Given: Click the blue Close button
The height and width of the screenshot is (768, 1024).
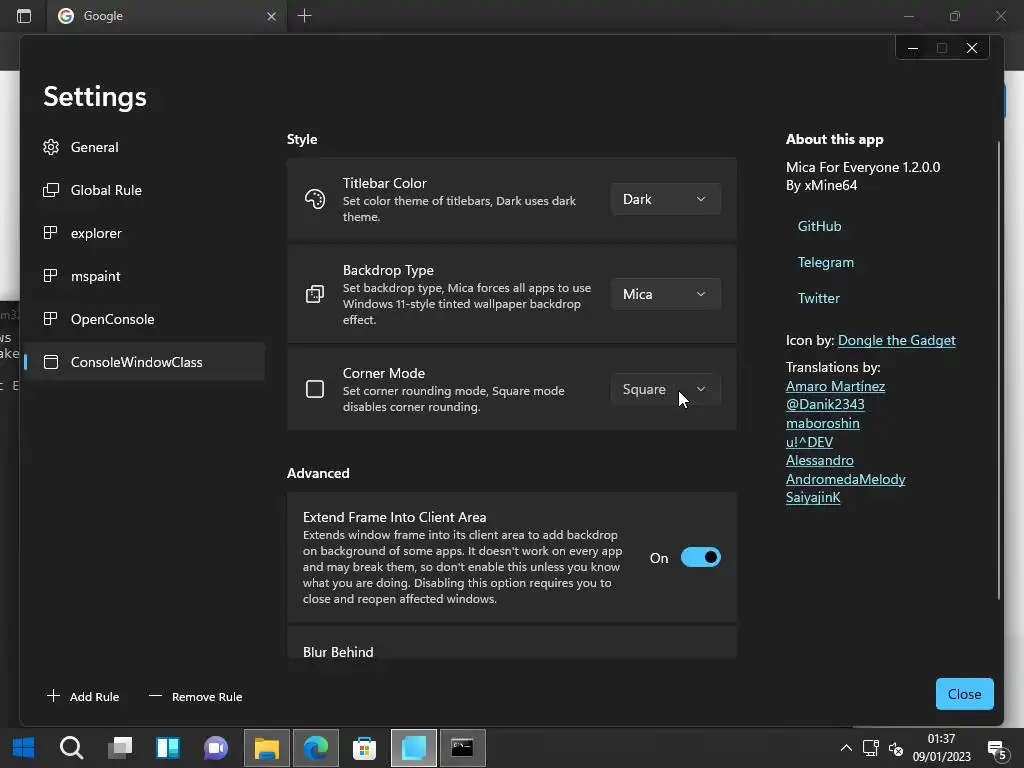Looking at the screenshot, I should tap(965, 694).
